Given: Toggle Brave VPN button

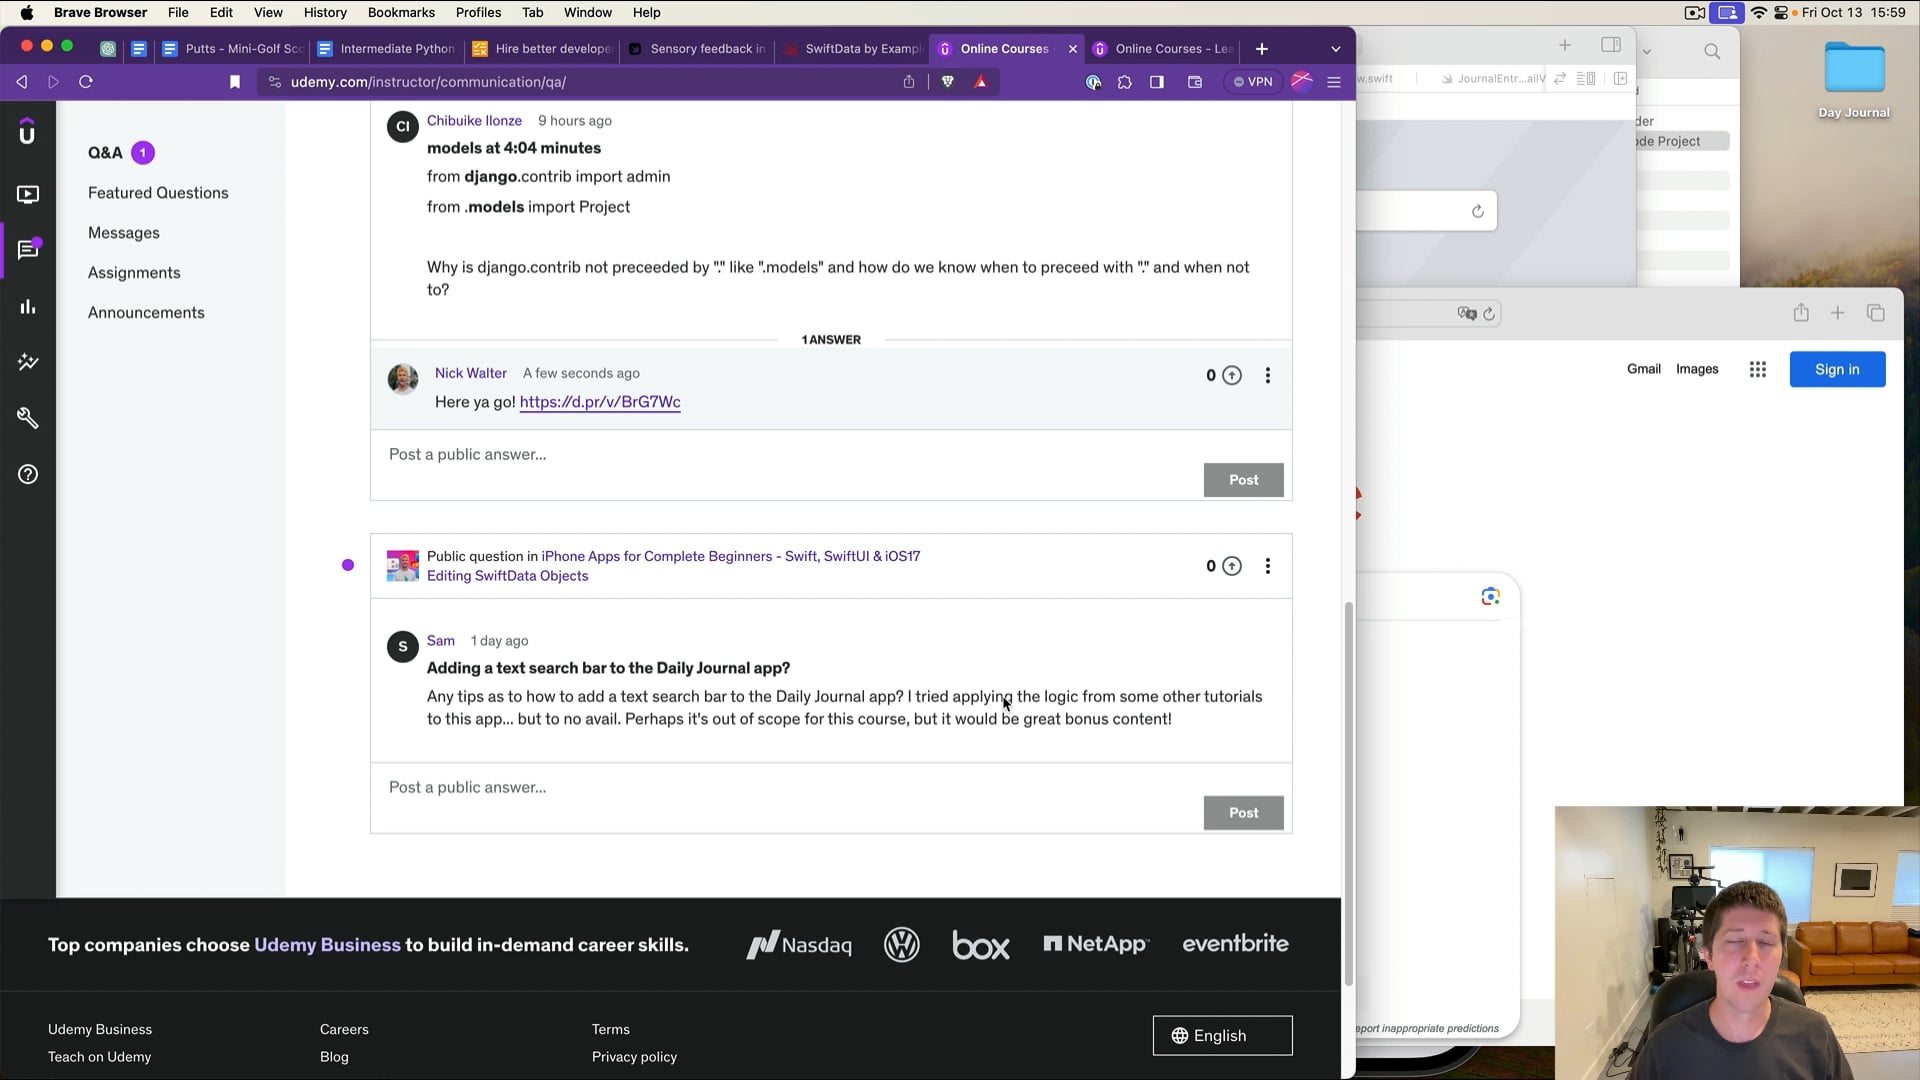Looking at the screenshot, I should (1253, 82).
